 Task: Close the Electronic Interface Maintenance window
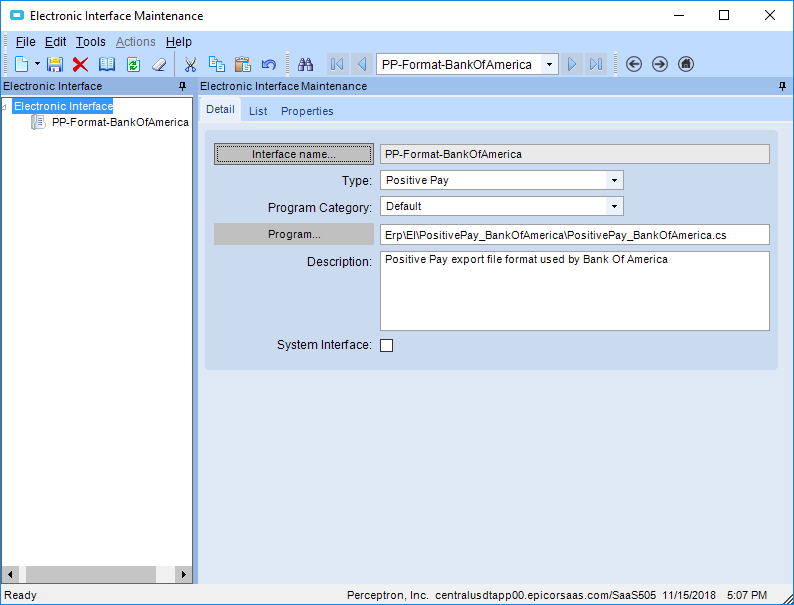pos(770,15)
